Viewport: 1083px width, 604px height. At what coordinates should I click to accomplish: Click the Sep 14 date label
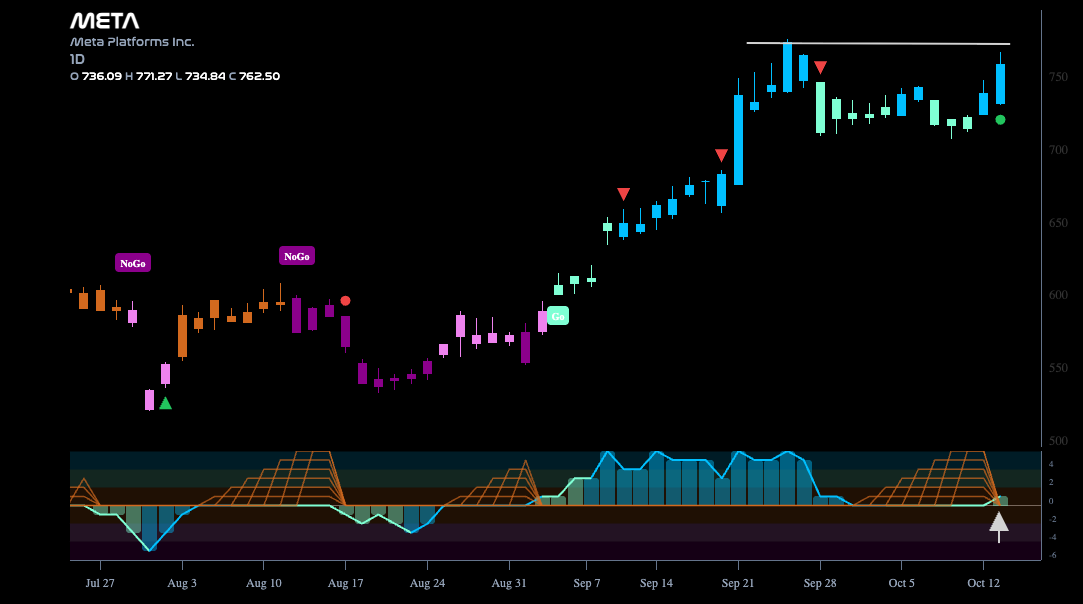pos(656,583)
